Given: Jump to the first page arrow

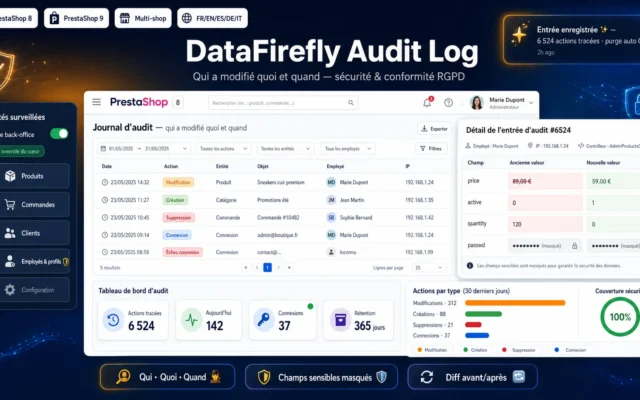Looking at the screenshot, I should (x=246, y=268).
